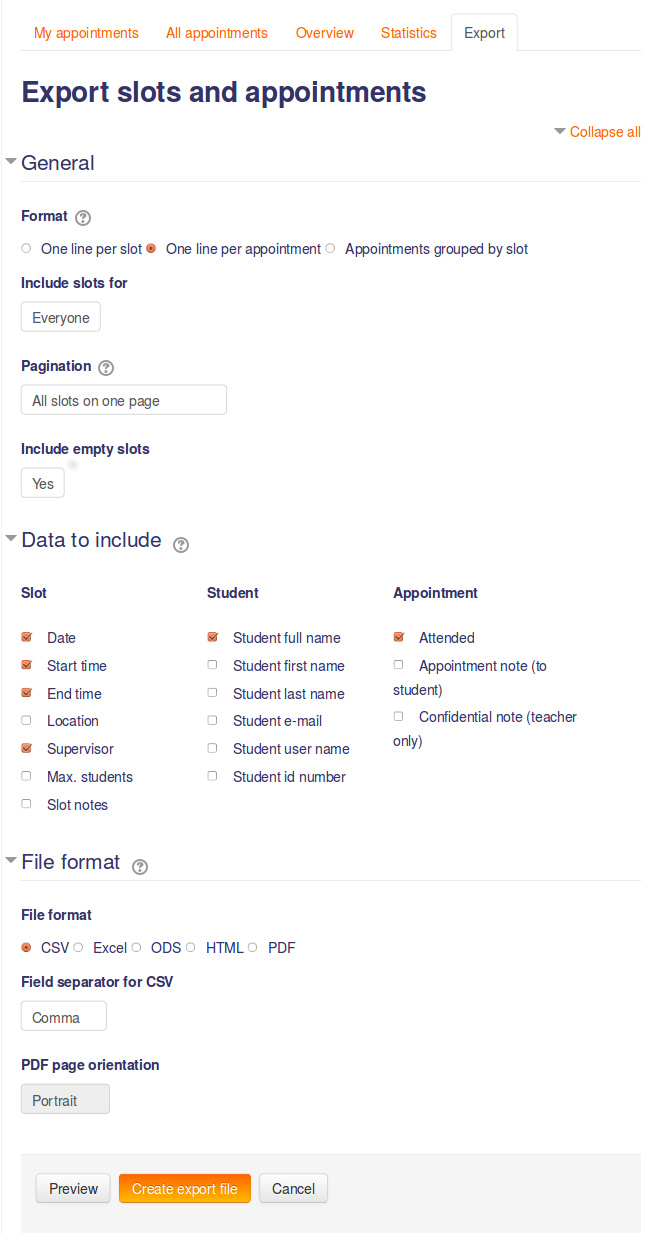Open the File format help icon
This screenshot has width=654, height=1234.
[x=140, y=867]
